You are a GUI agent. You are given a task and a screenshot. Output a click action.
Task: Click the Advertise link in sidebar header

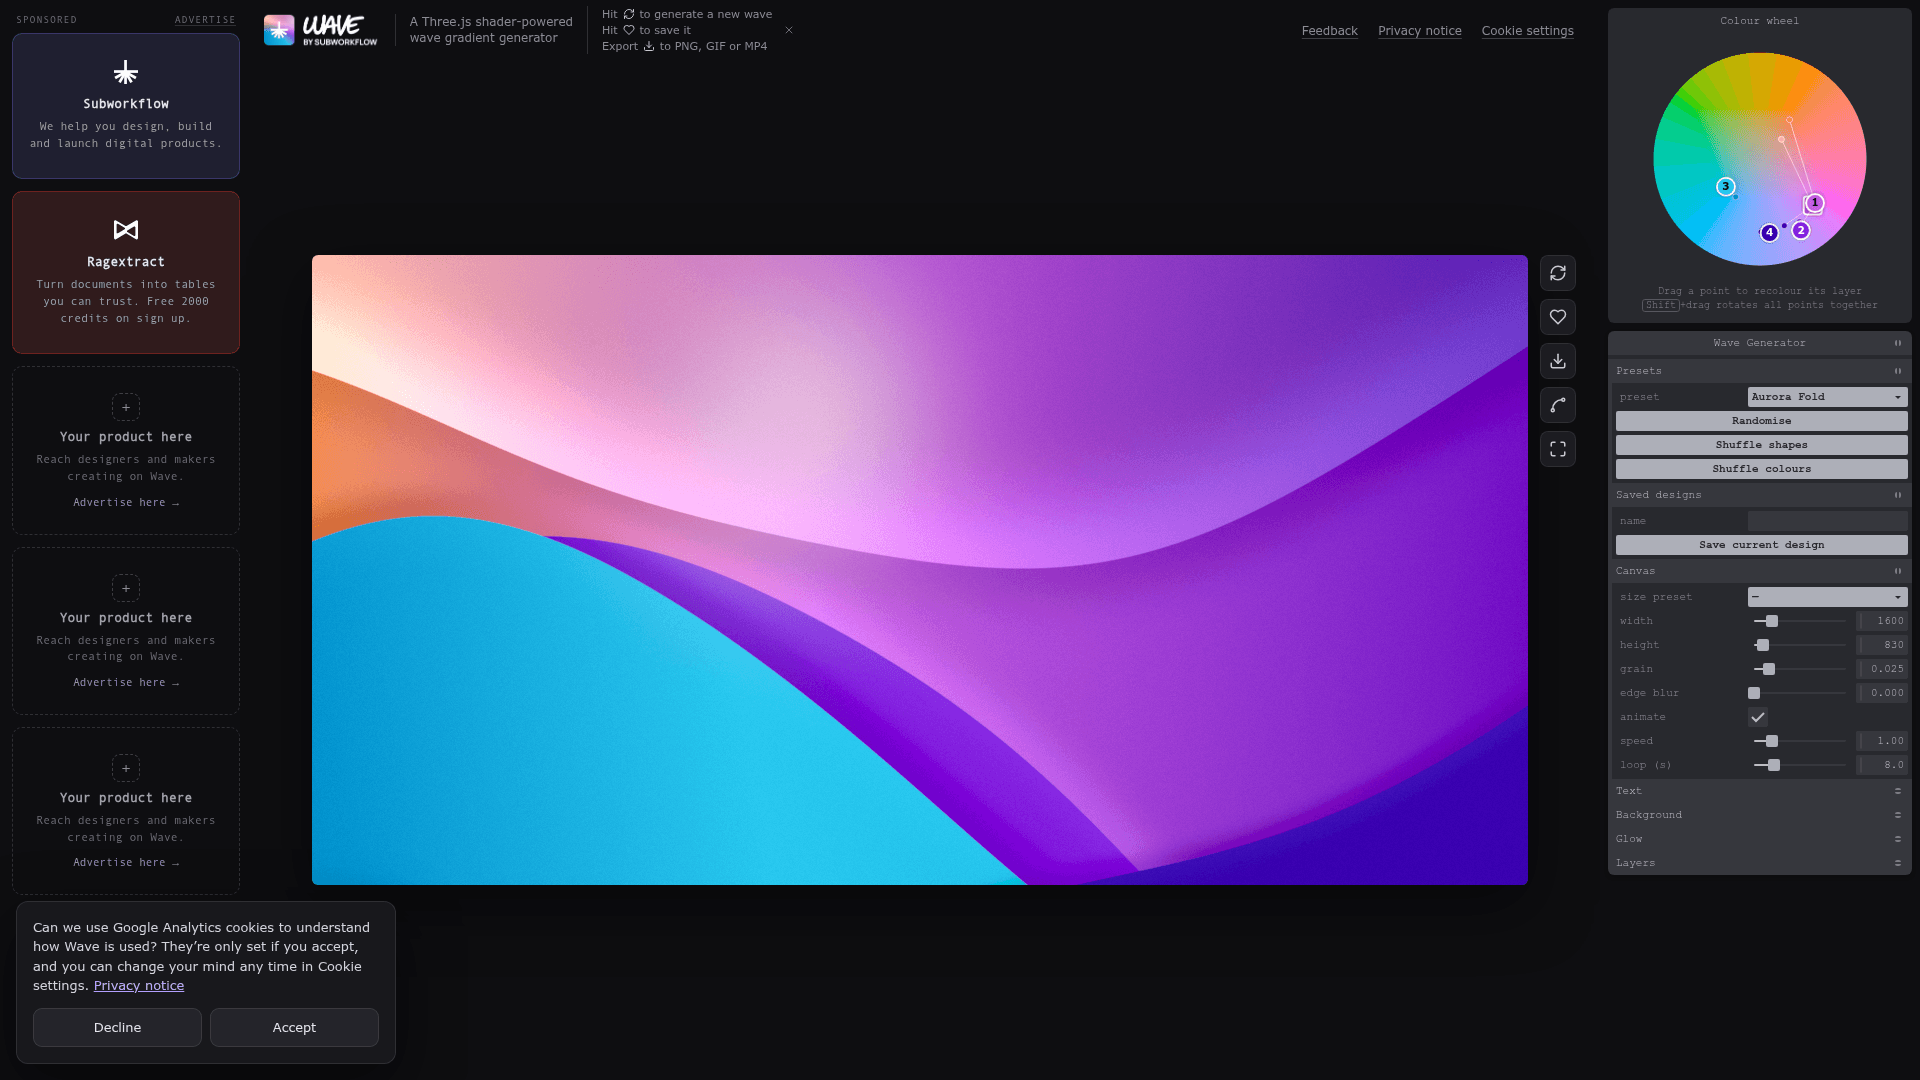(205, 20)
